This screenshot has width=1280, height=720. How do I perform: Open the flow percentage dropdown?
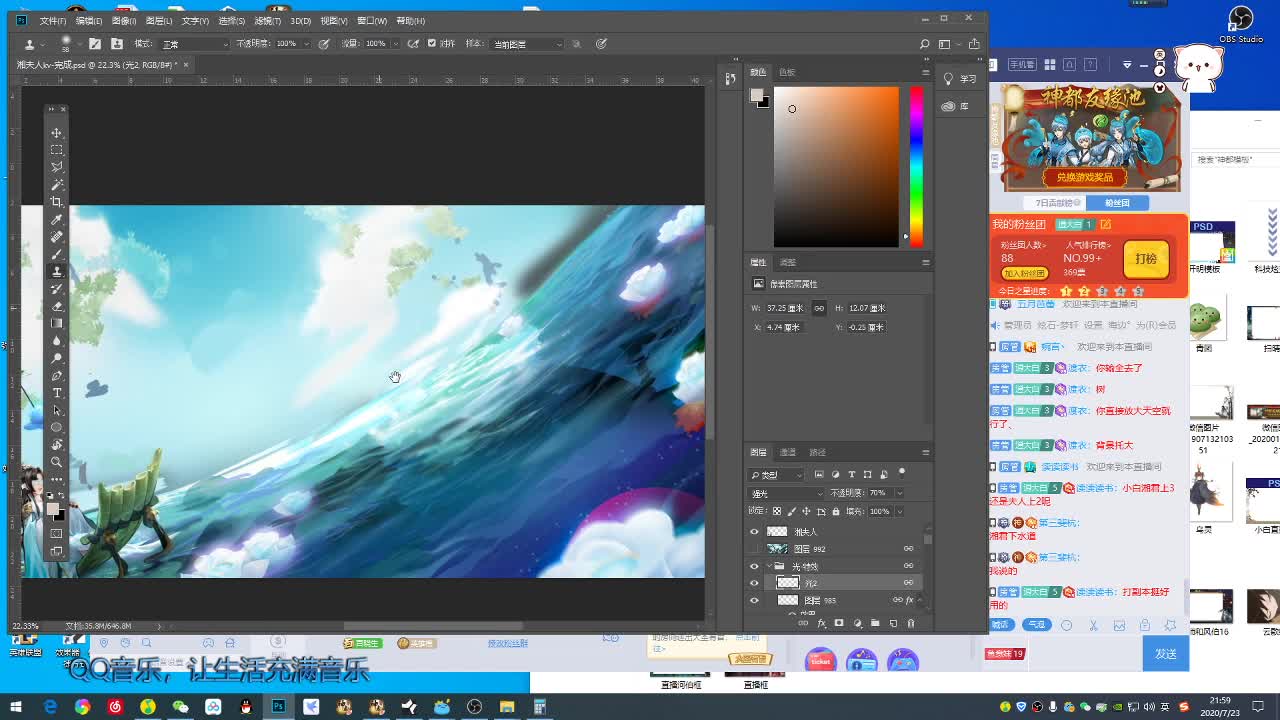tap(397, 44)
